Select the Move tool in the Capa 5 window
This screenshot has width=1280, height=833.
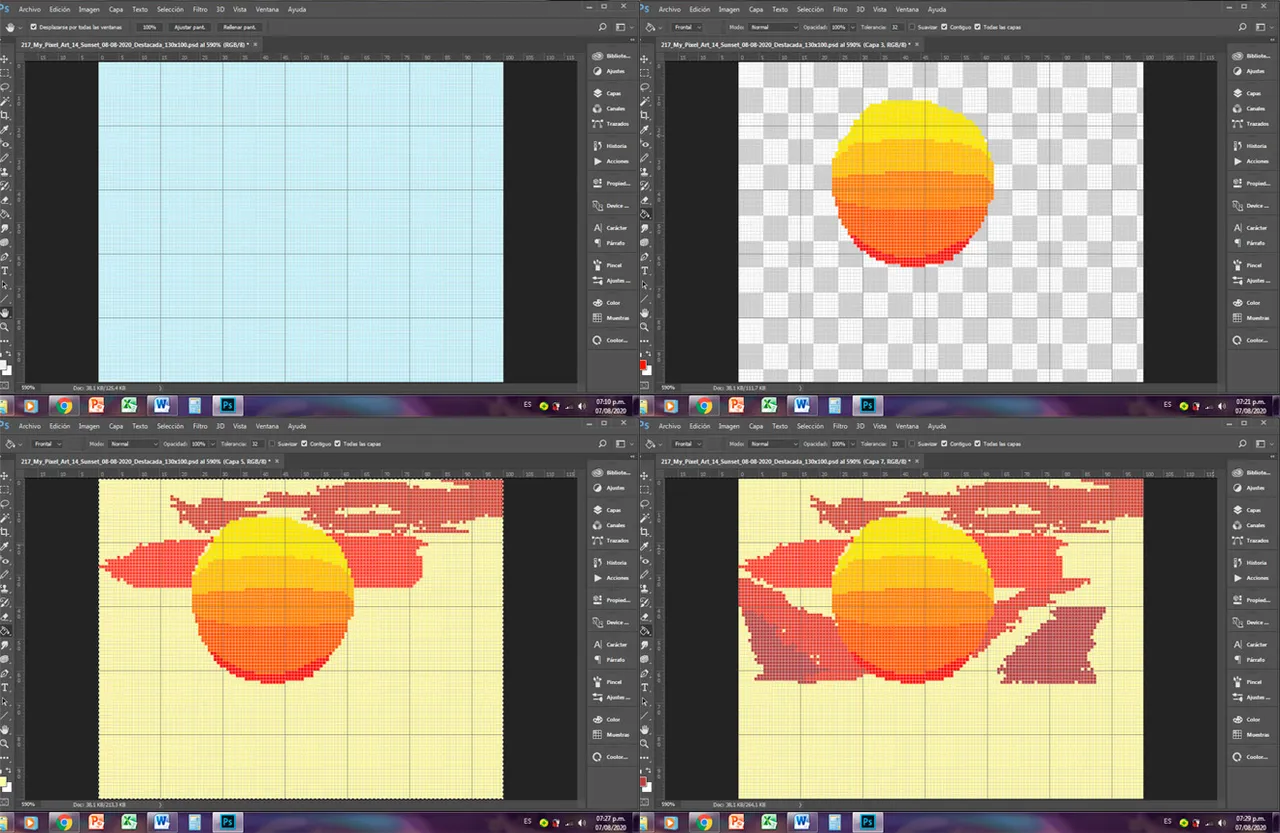pos(5,476)
